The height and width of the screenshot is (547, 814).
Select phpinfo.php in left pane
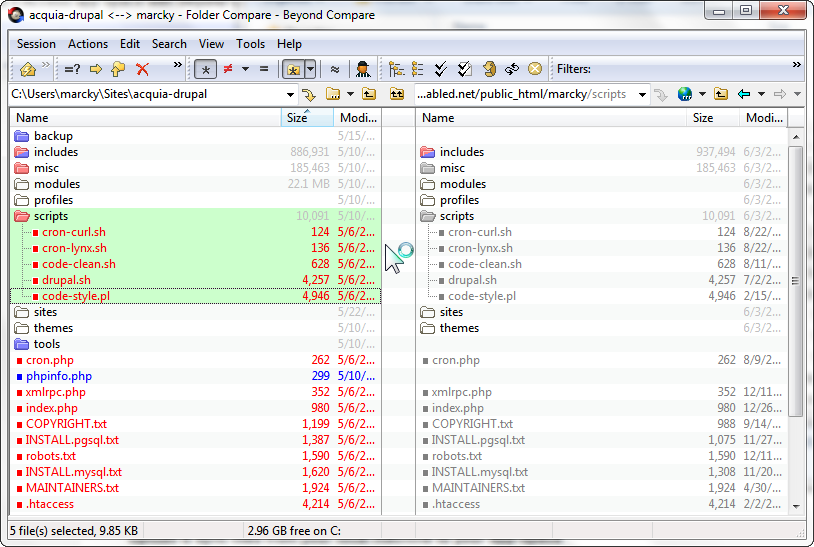[x=196, y=376]
